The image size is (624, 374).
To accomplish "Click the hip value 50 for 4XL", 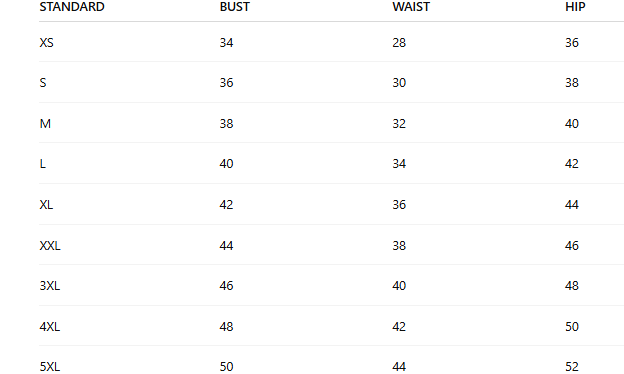I will click(x=572, y=327).
